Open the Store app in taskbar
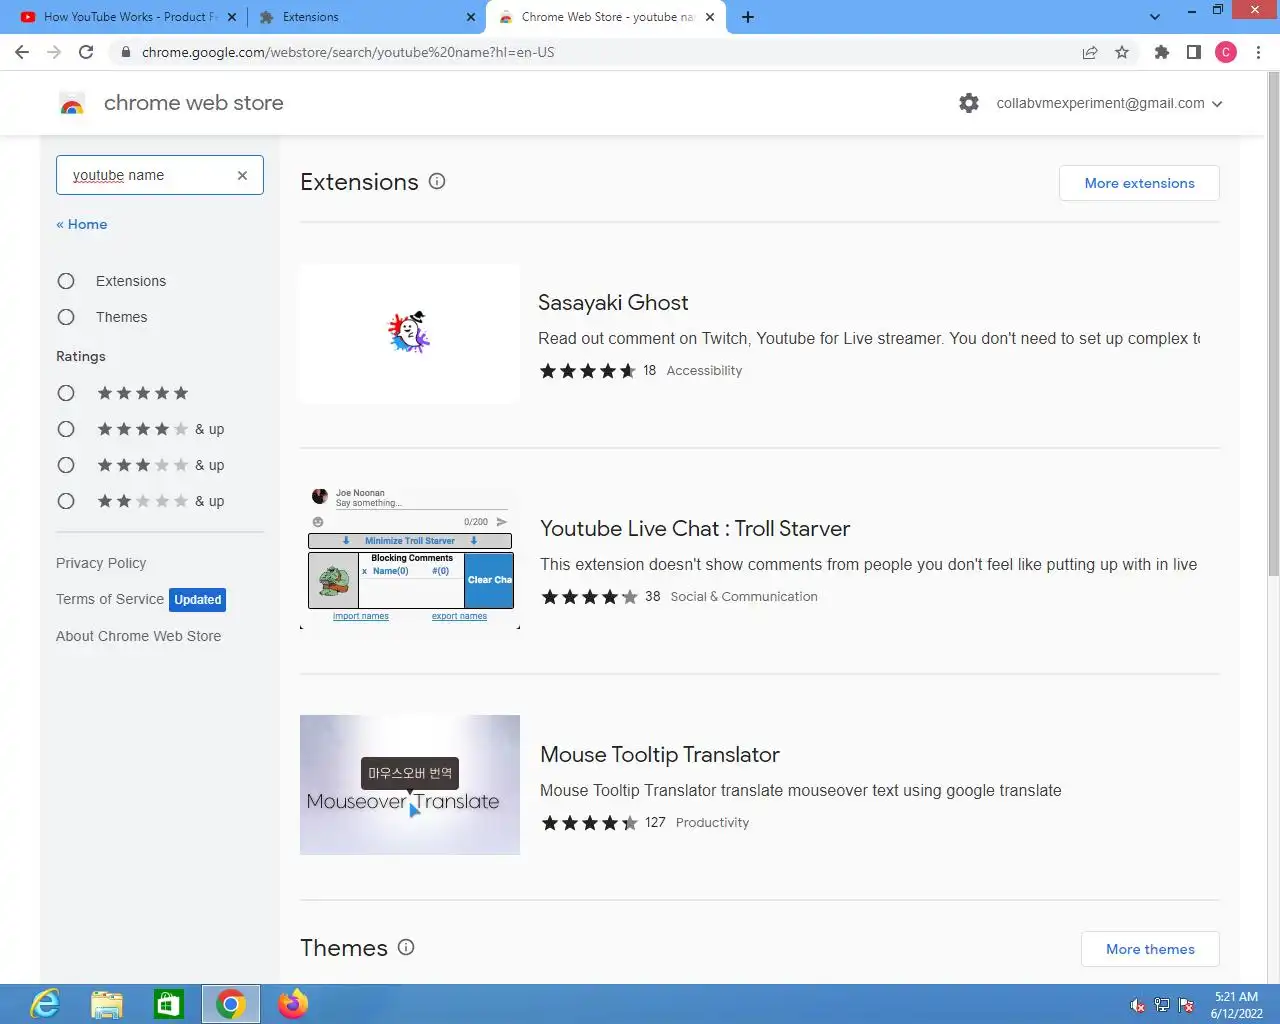The image size is (1280, 1024). 169,1004
